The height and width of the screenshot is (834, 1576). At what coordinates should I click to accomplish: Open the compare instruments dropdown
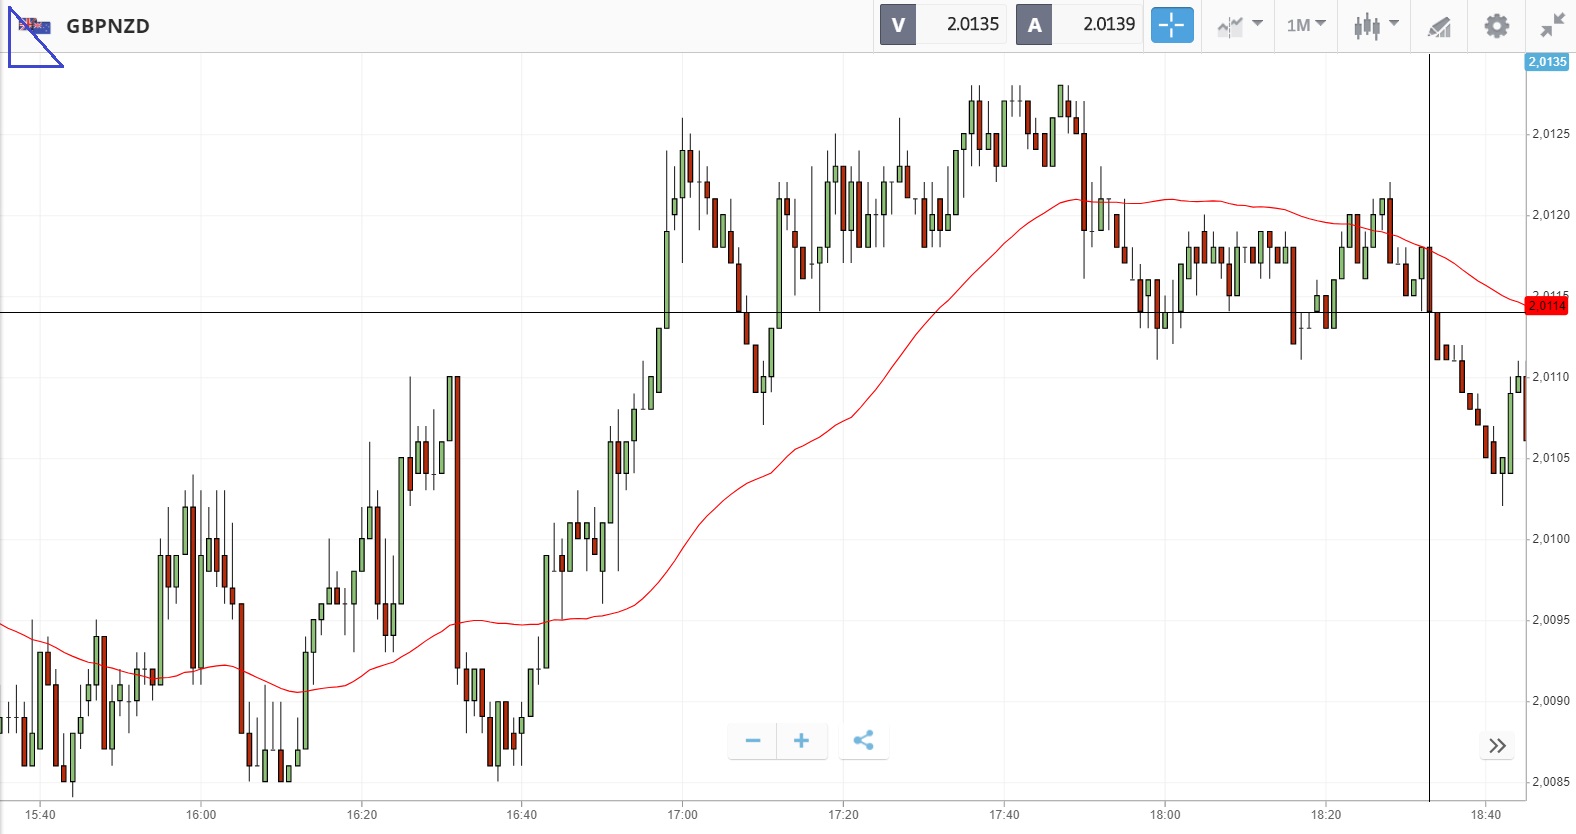[1240, 25]
